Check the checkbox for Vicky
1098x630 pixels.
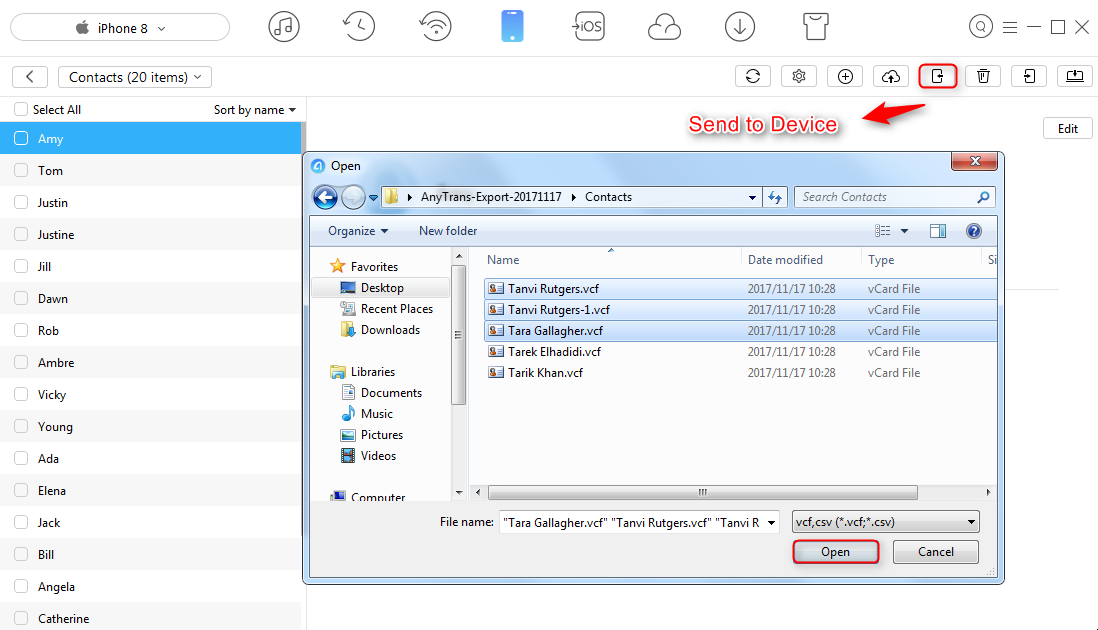tap(21, 394)
